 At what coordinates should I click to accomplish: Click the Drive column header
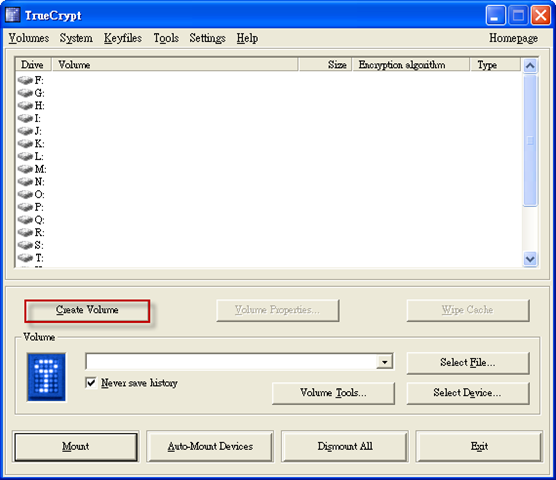click(x=33, y=65)
